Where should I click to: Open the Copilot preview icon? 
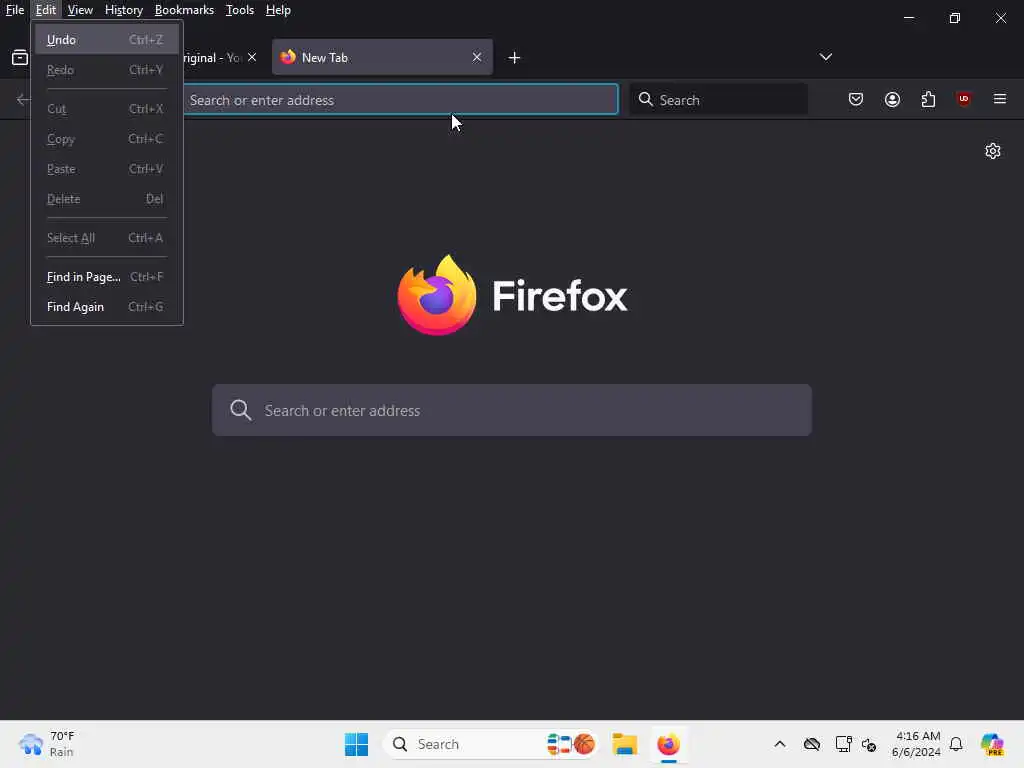coord(992,744)
